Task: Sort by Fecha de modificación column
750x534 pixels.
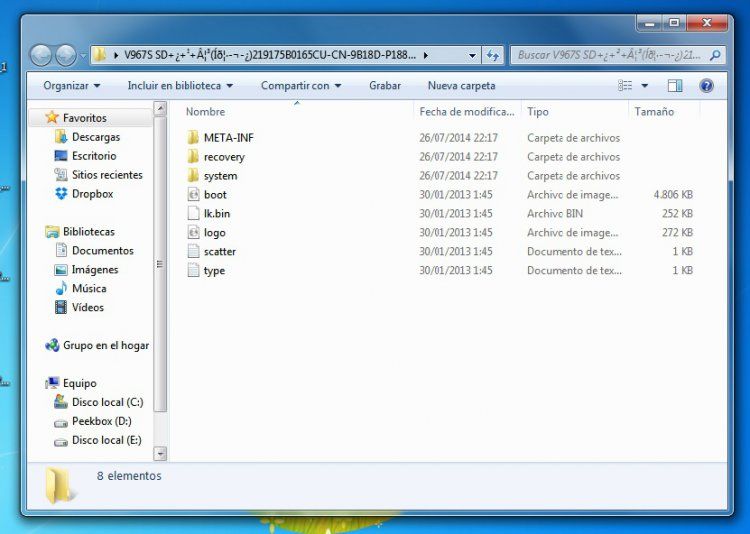Action: [467, 111]
